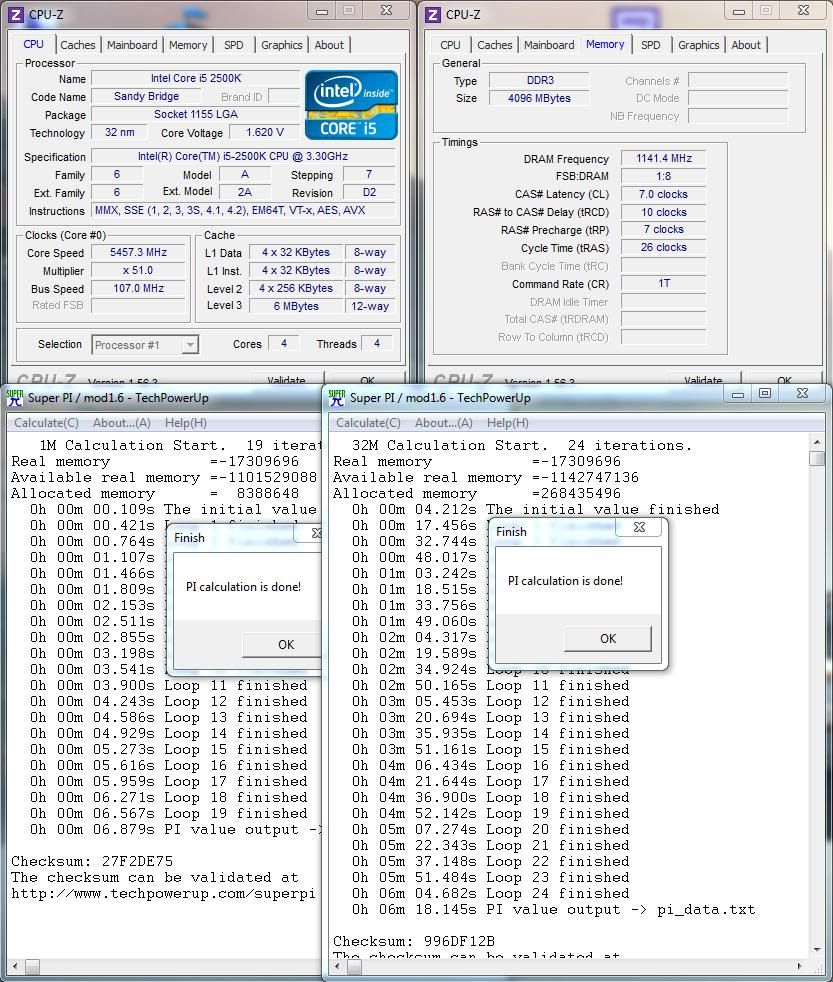
Task: Click the Level 3 cache value 6 MBytes
Action: tap(296, 306)
